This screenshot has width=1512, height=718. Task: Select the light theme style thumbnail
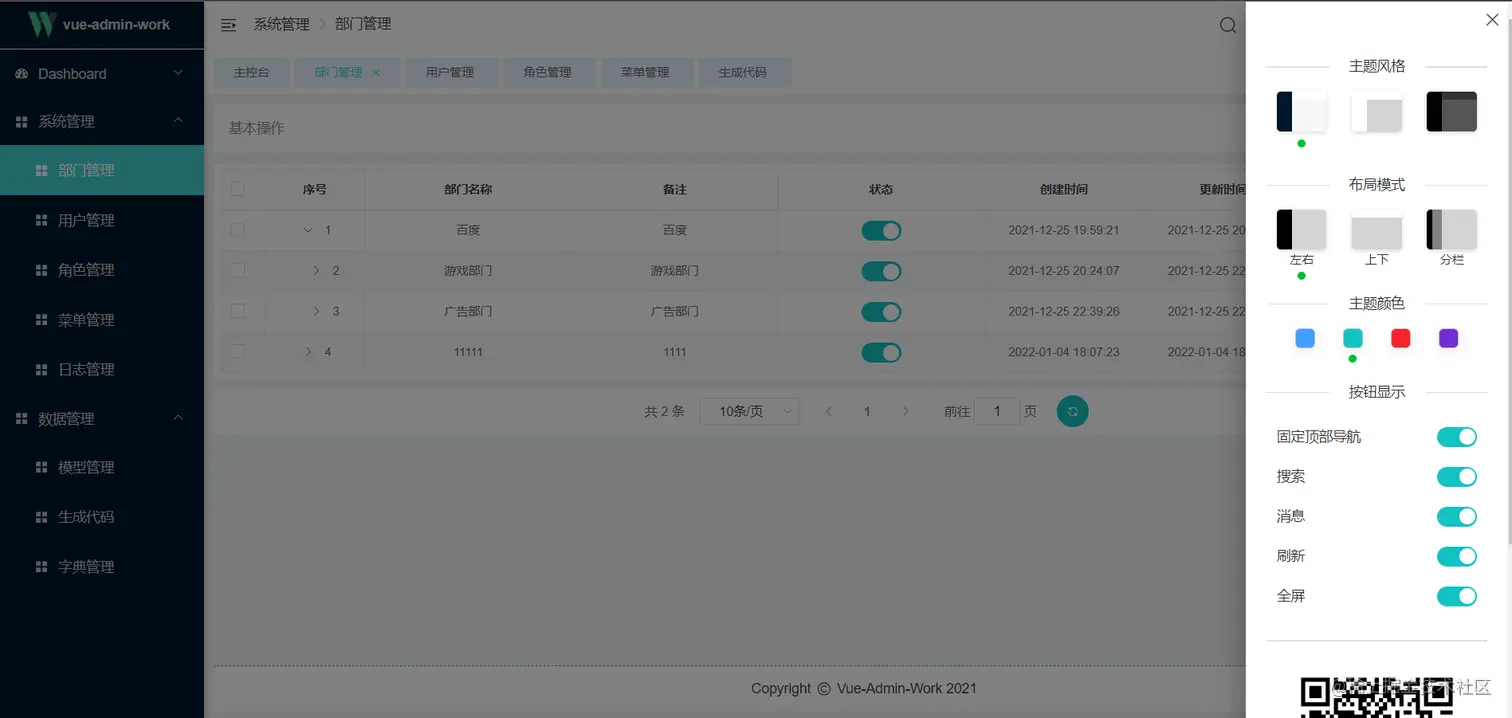[x=1377, y=111]
